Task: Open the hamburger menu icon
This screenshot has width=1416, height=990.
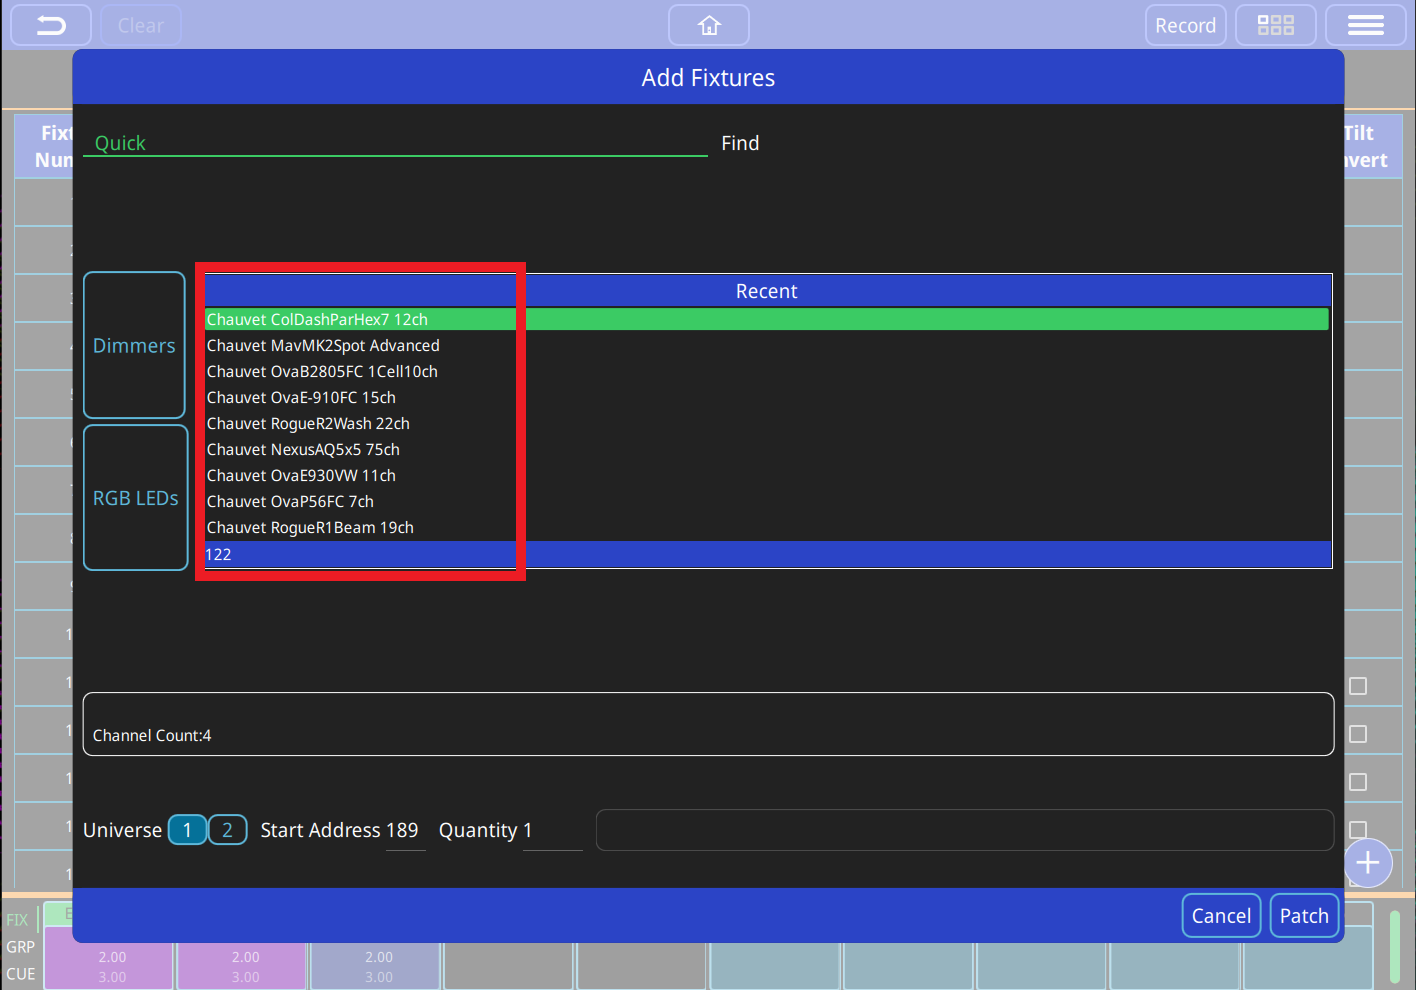Action: point(1365,26)
